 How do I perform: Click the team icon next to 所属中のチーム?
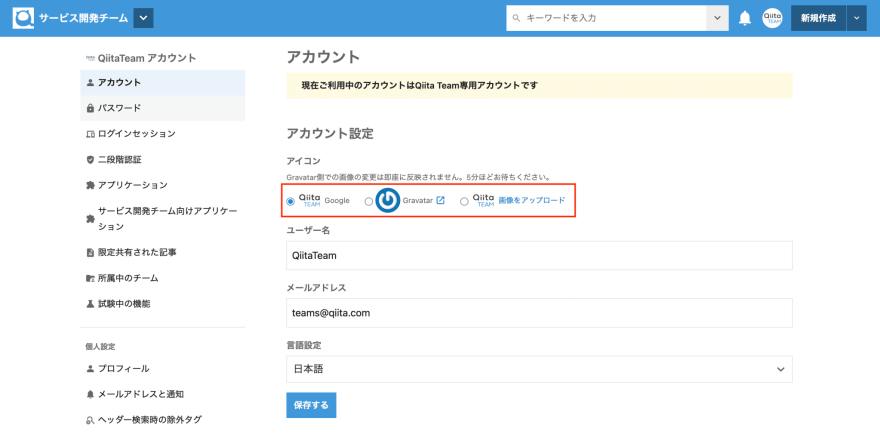point(90,278)
